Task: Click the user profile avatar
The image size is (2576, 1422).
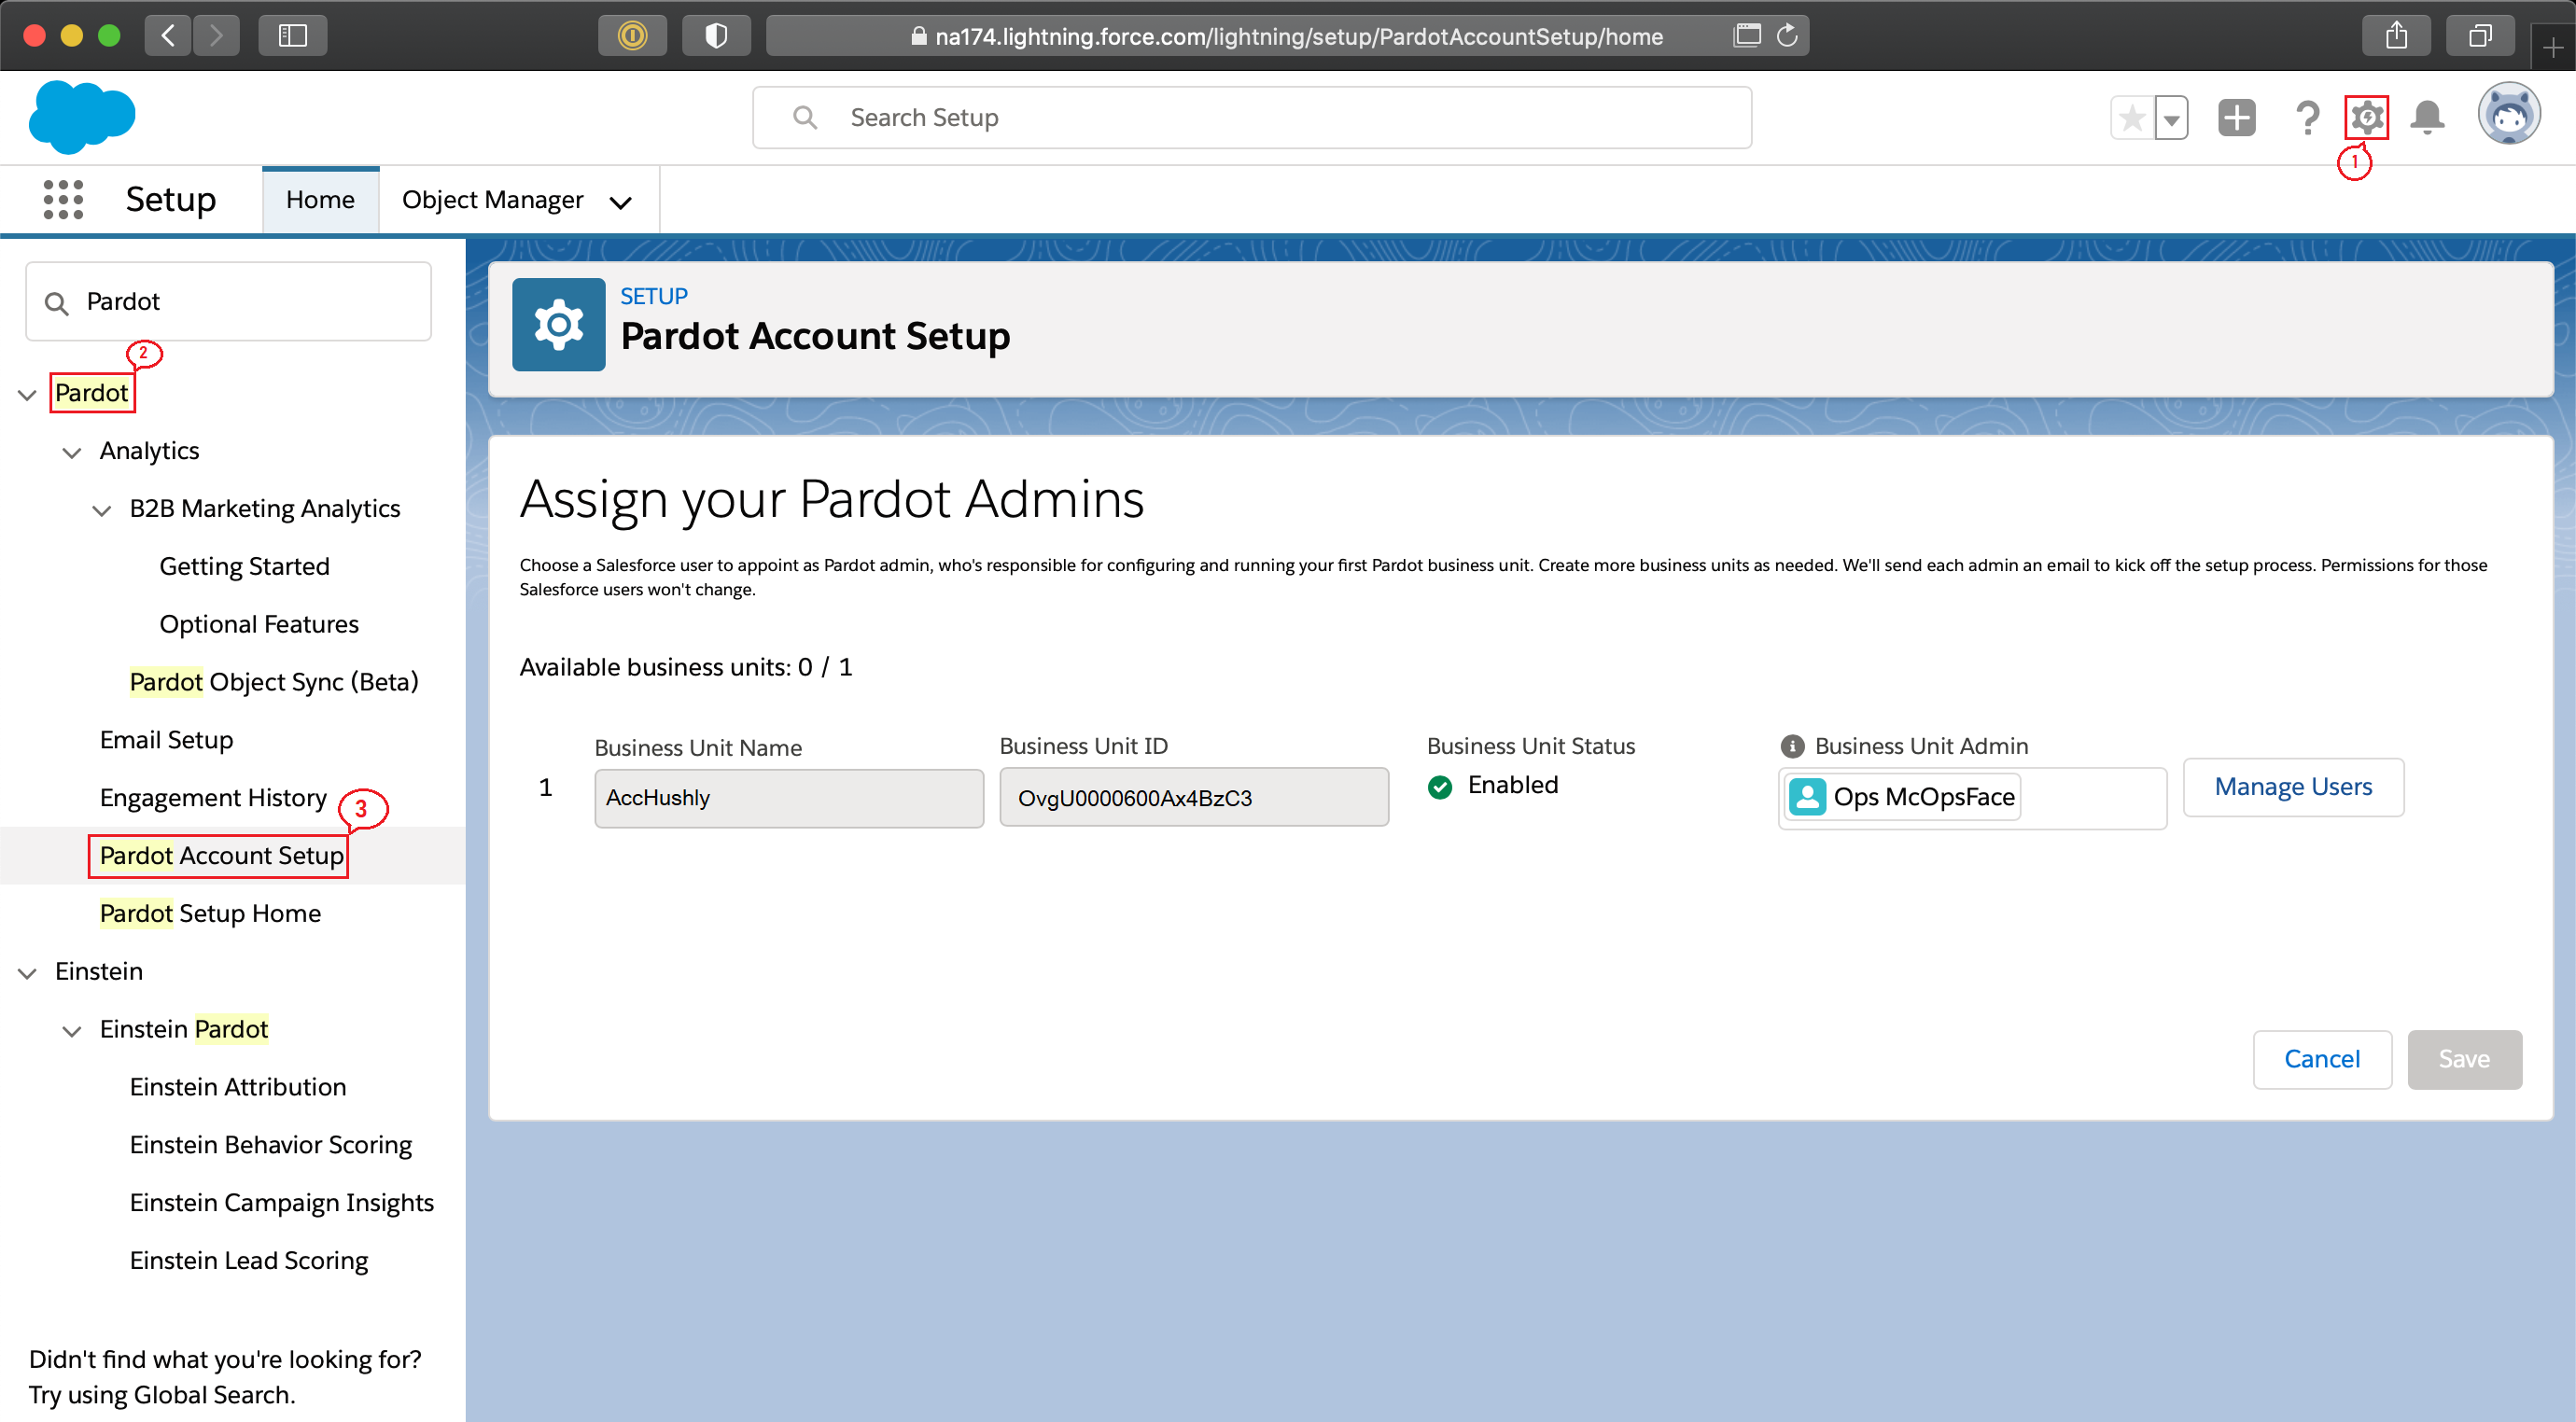Action: [x=2508, y=116]
